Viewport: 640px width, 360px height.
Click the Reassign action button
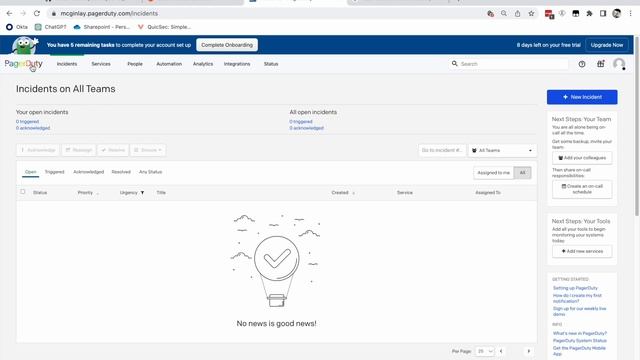[x=79, y=150]
